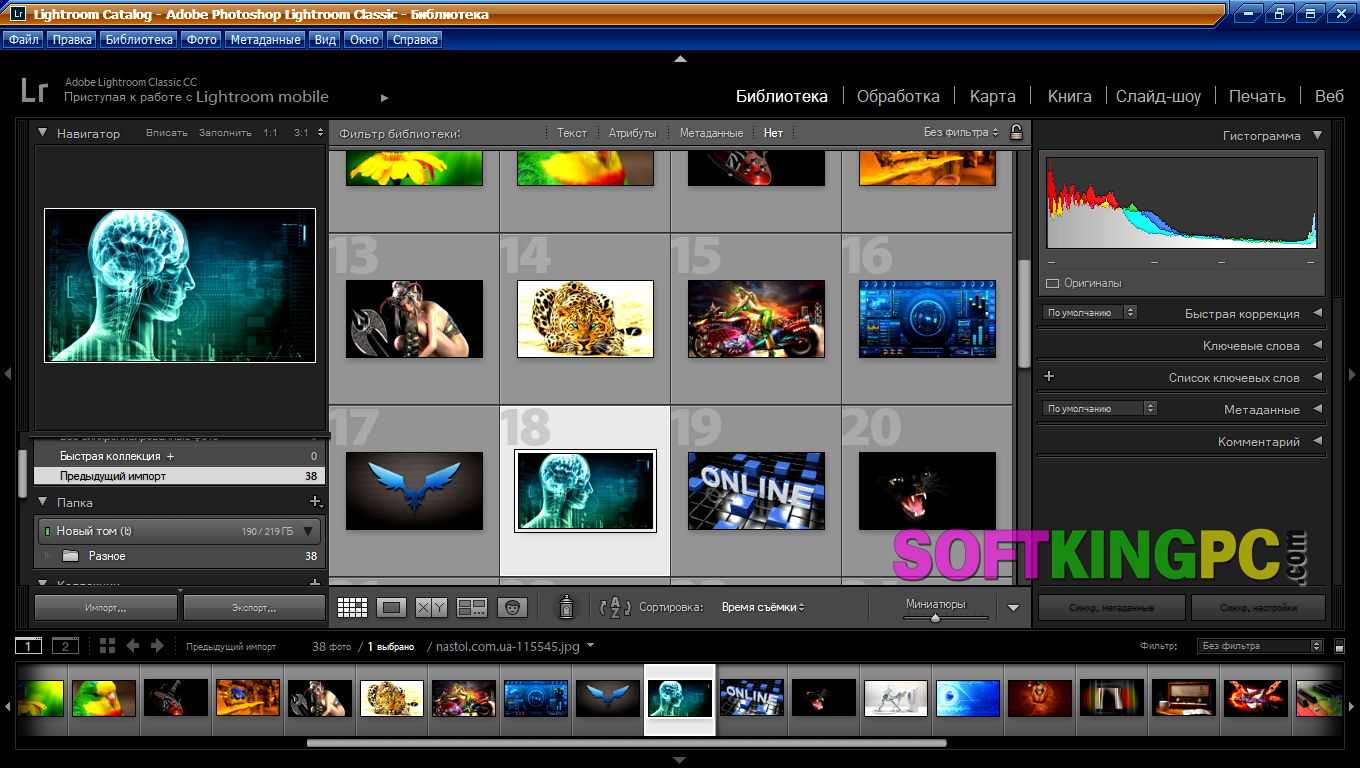The image size is (1360, 768).
Task: Open Compare view (X|Y icon)
Action: pos(431,607)
